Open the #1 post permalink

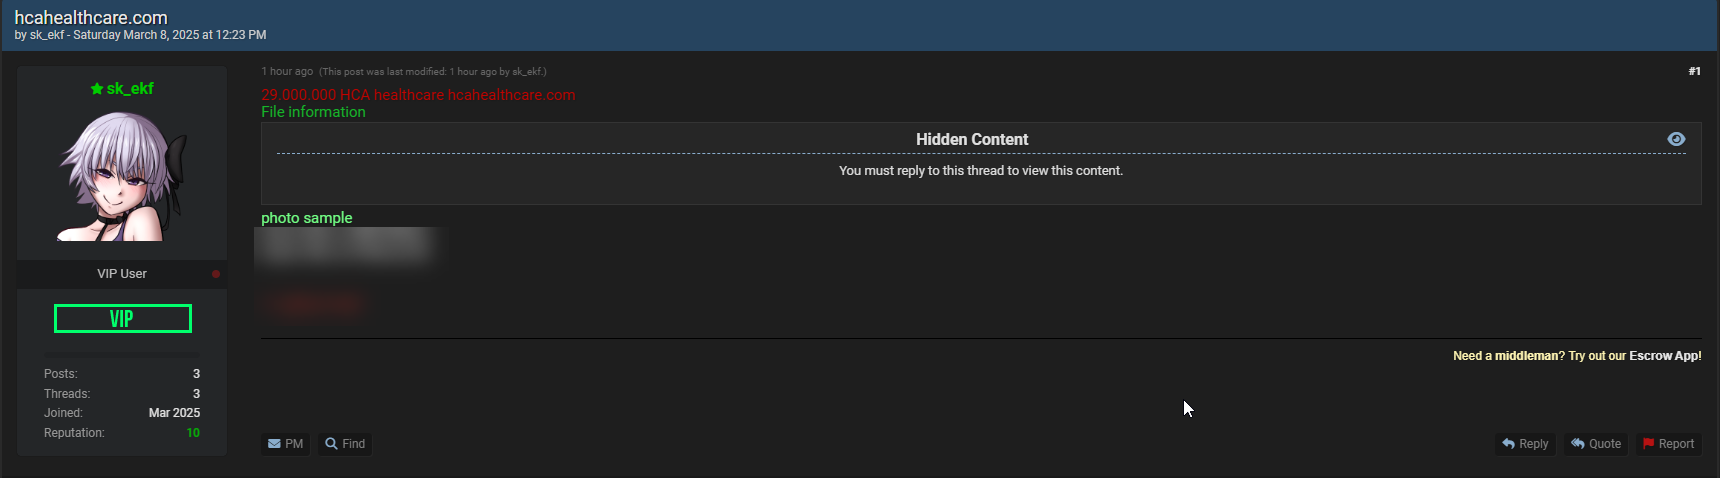[x=1694, y=71]
